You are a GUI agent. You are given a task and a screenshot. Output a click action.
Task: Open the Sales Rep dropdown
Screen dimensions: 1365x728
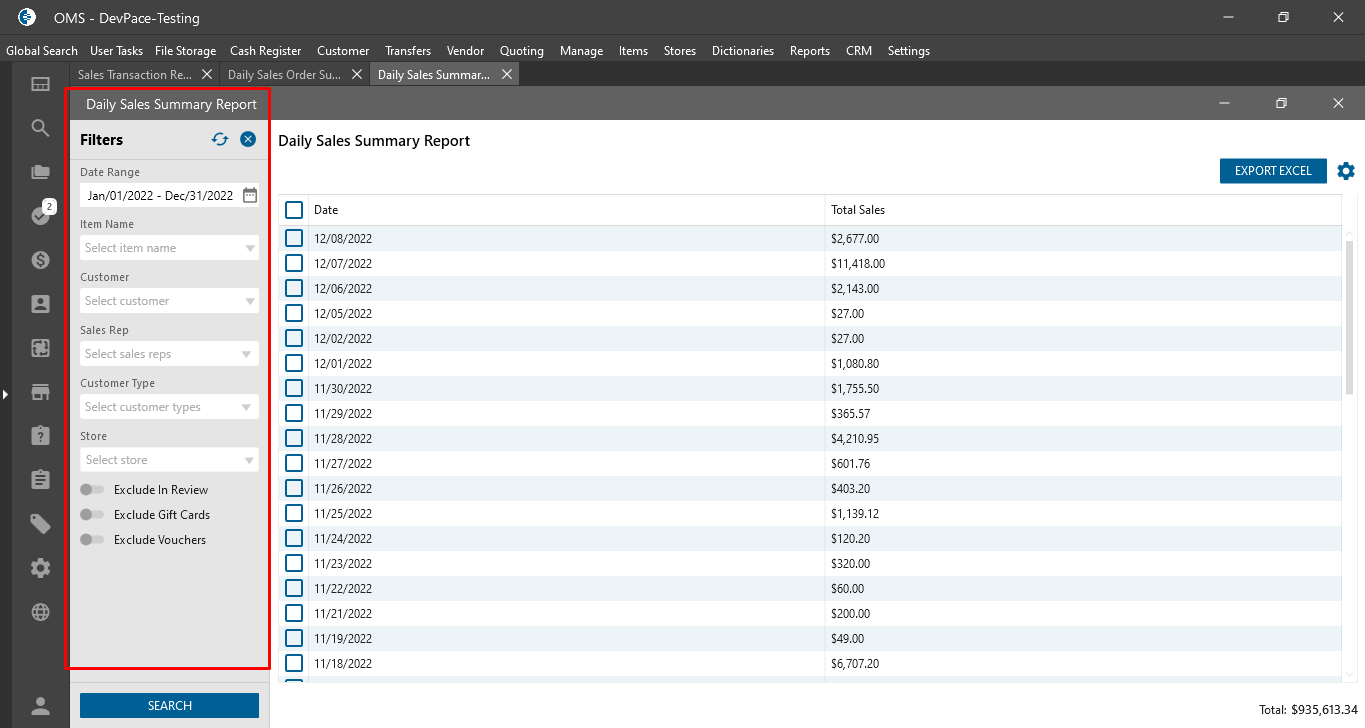[168, 354]
